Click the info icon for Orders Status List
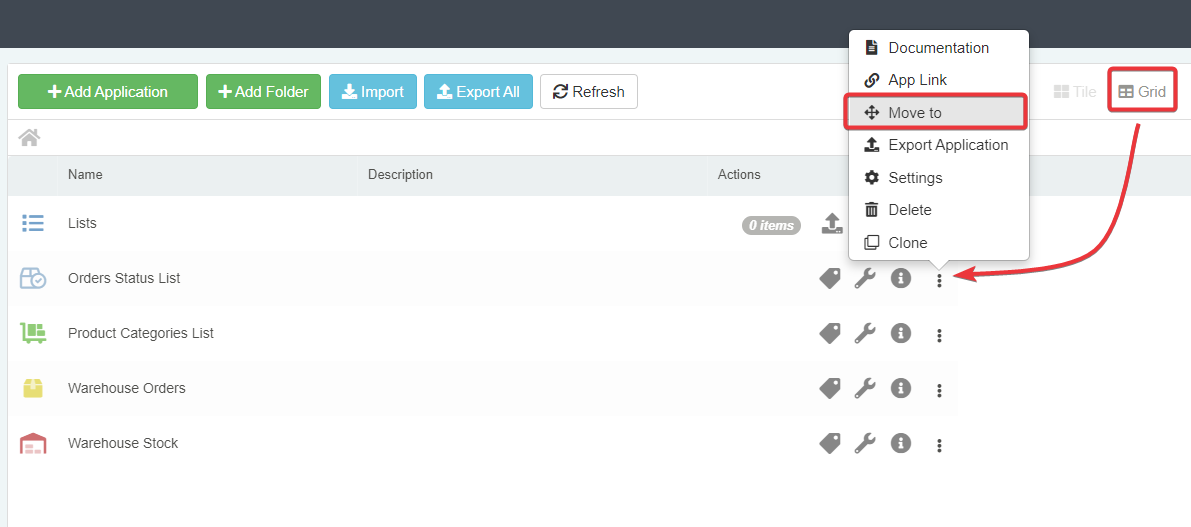Viewport: 1191px width, 527px height. [x=901, y=279]
